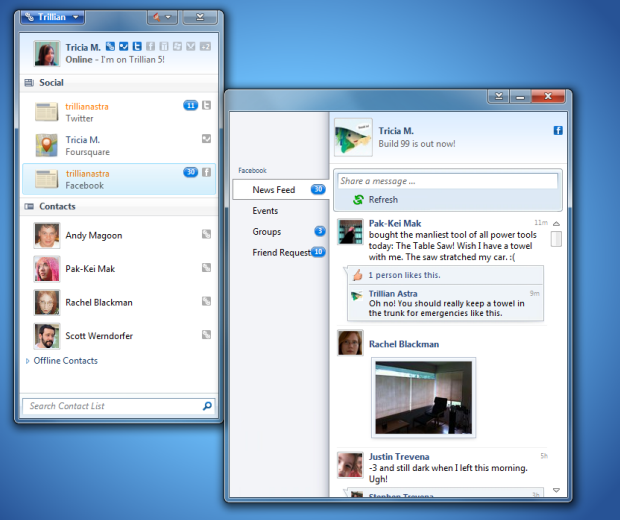Image resolution: width=620 pixels, height=520 pixels.
Task: Click the 30 unread badge on Facebook row
Action: [191, 172]
